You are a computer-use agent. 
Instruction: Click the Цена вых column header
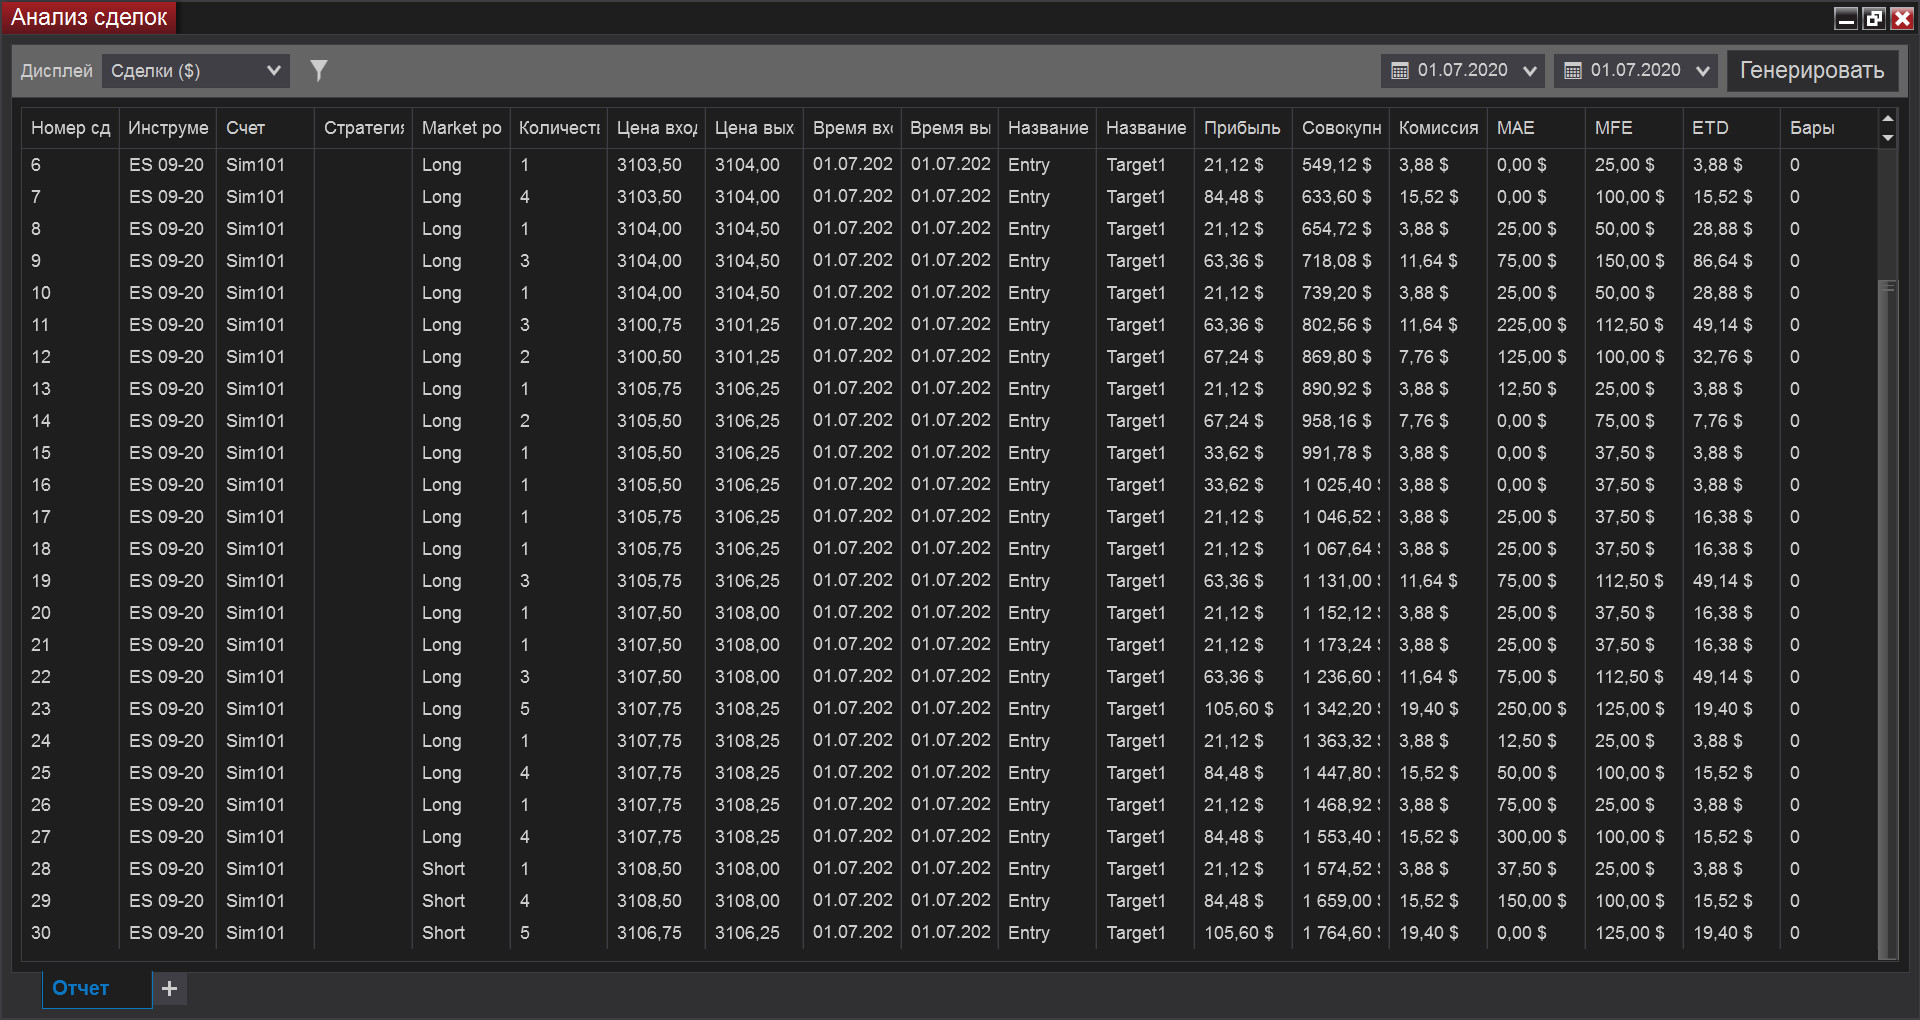[x=754, y=128]
